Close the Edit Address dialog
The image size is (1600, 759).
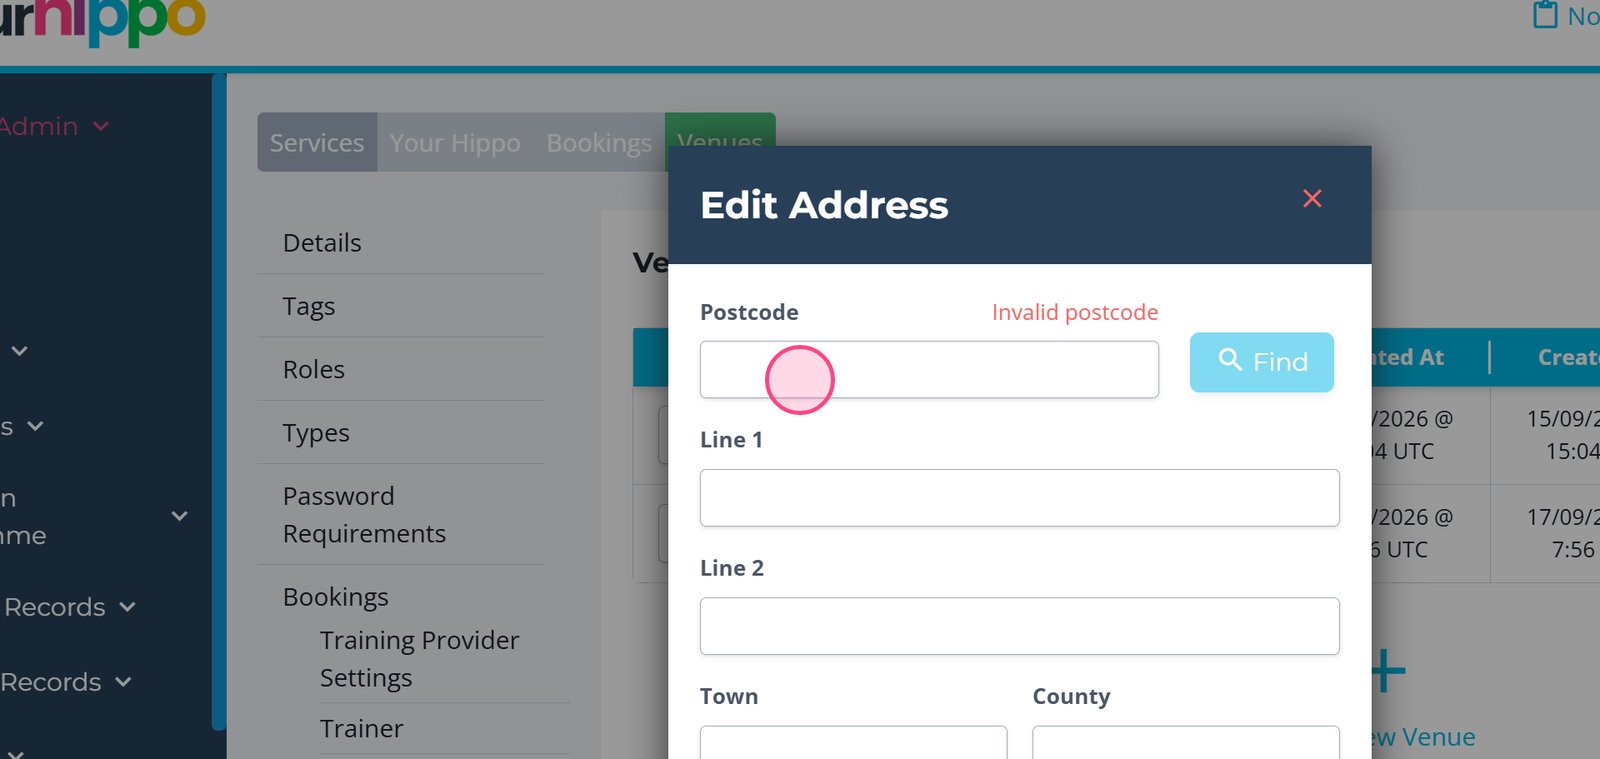1312,198
